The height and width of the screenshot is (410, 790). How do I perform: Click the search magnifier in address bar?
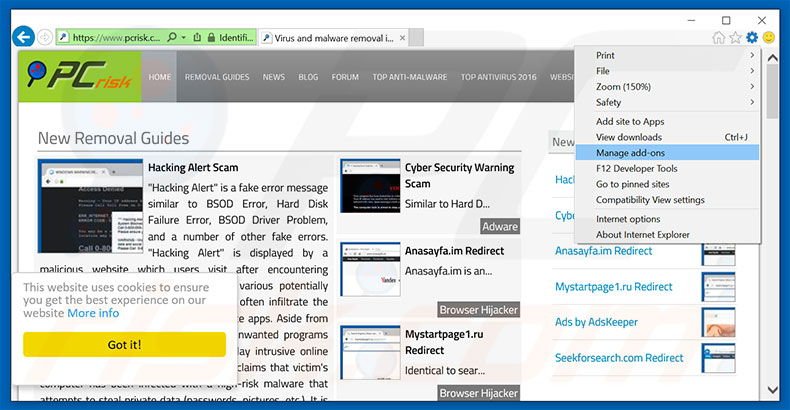pyautogui.click(x=172, y=37)
